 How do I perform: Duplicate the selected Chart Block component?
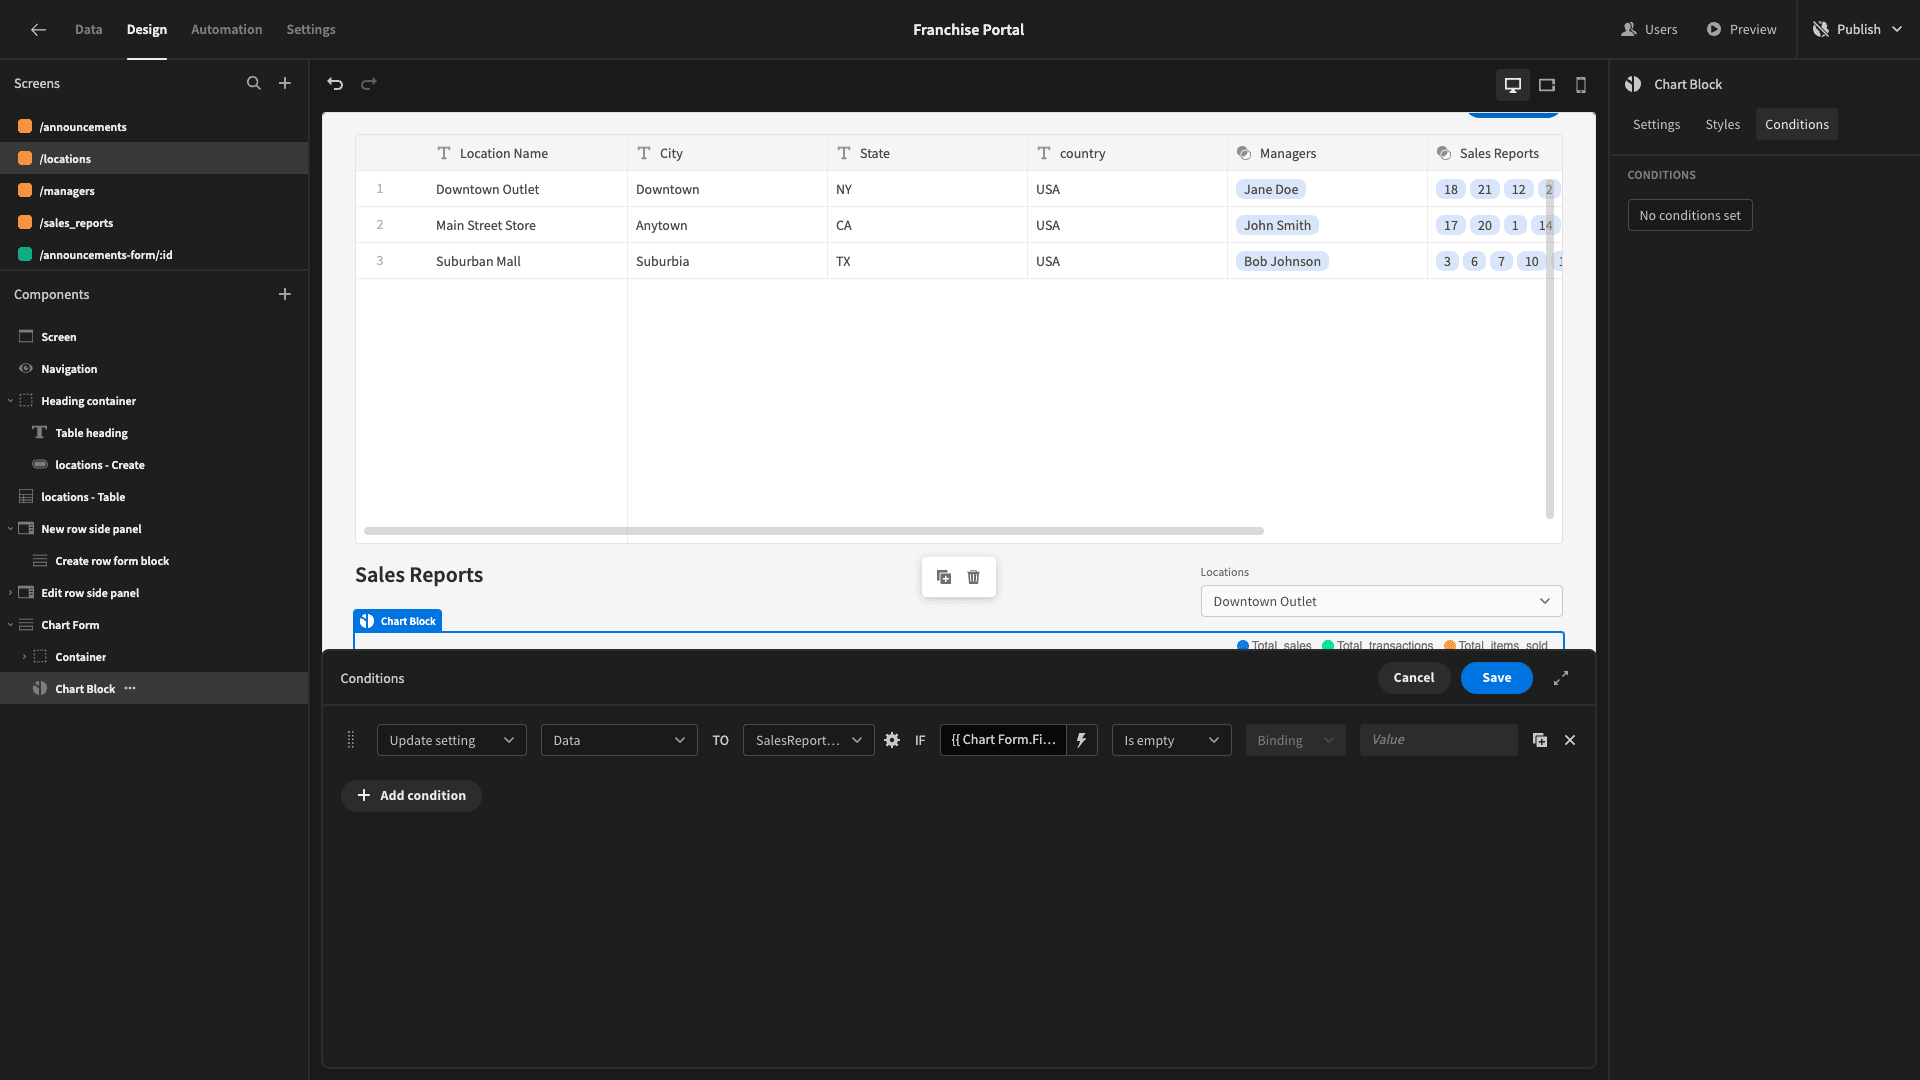coord(944,577)
